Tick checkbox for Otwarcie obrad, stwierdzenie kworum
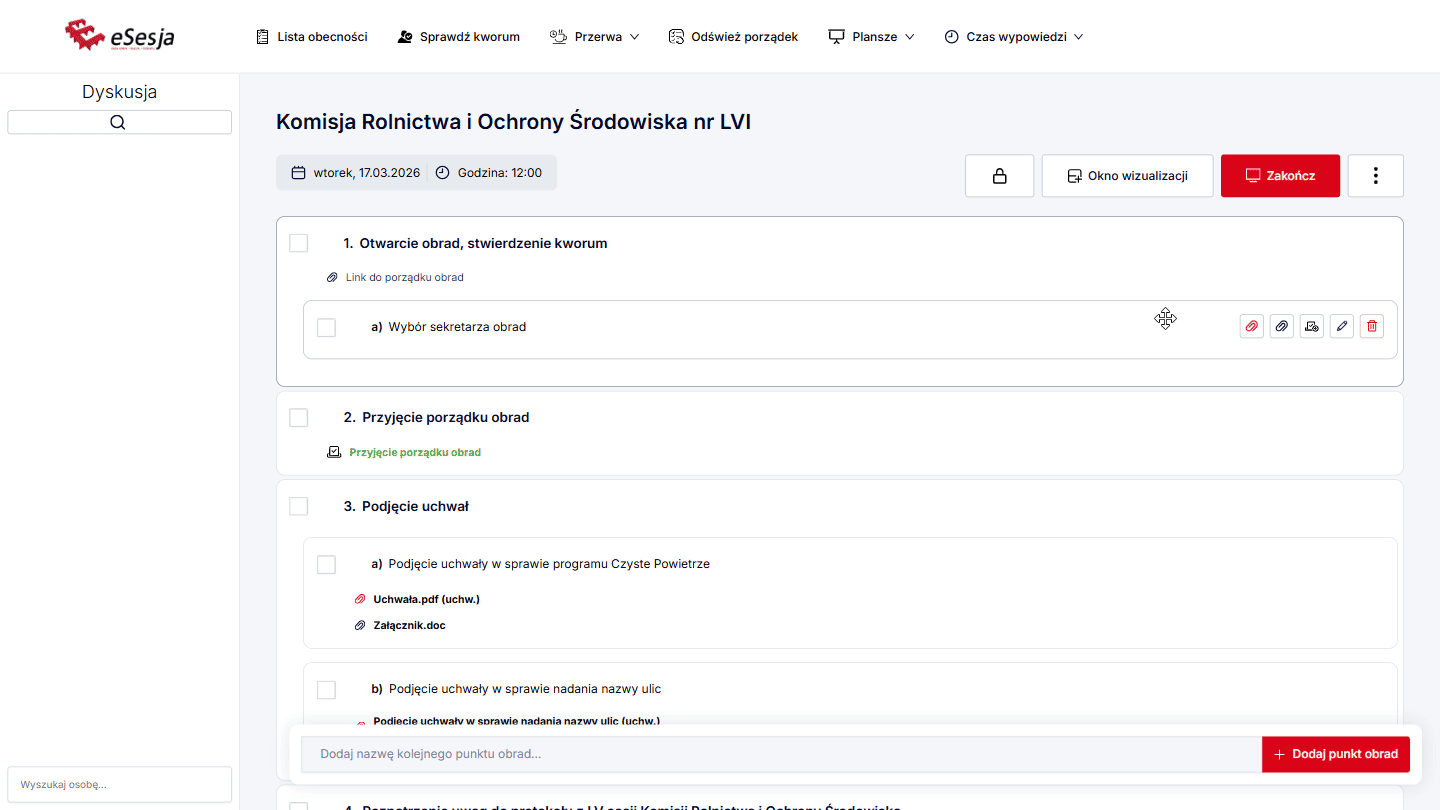 click(x=298, y=243)
